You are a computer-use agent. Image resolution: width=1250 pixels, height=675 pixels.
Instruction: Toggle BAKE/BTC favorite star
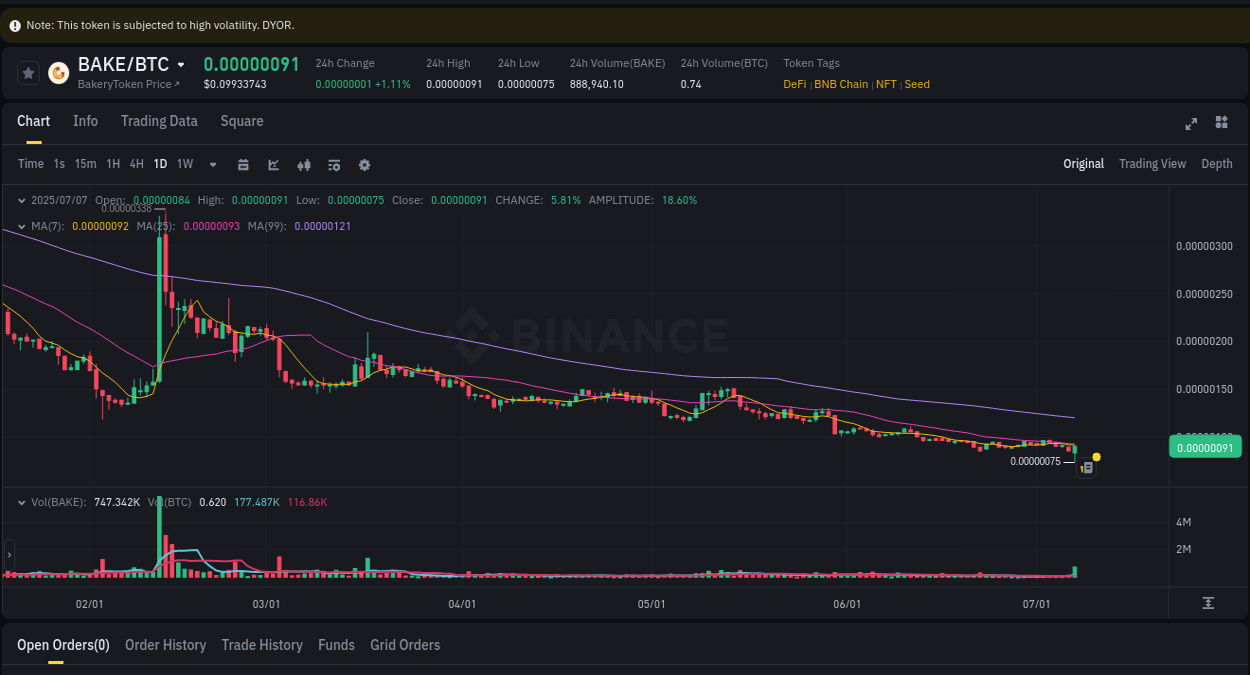[27, 72]
